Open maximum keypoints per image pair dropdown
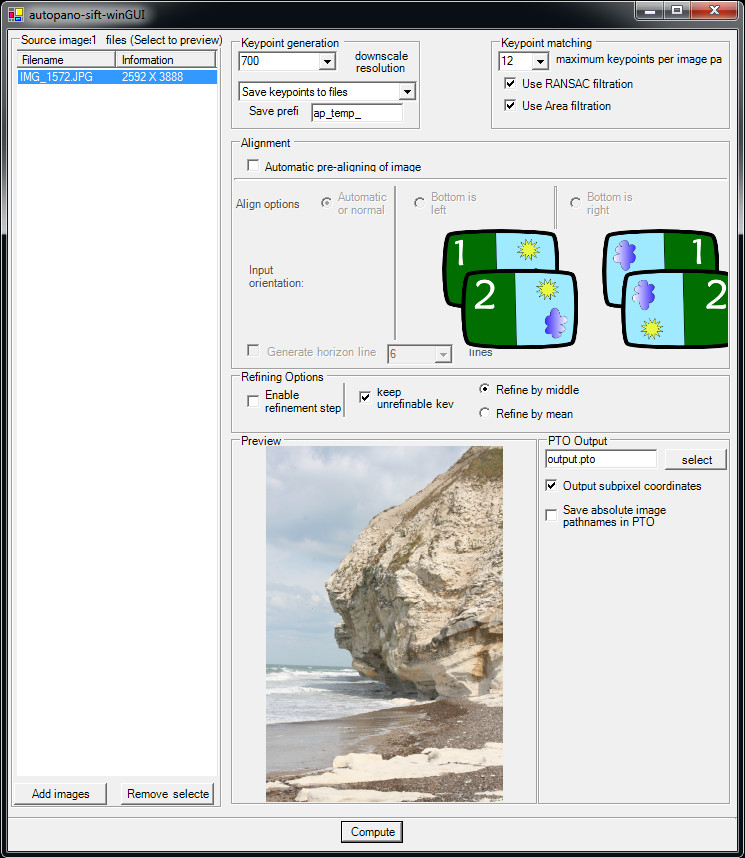 (540, 61)
